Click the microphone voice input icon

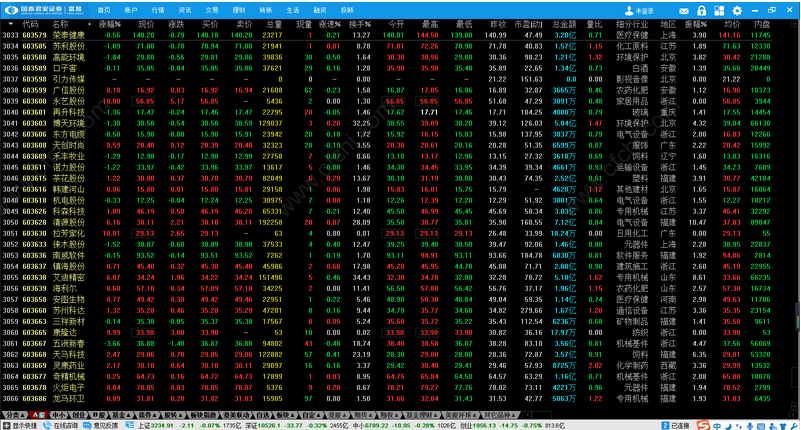pyautogui.click(x=750, y=426)
